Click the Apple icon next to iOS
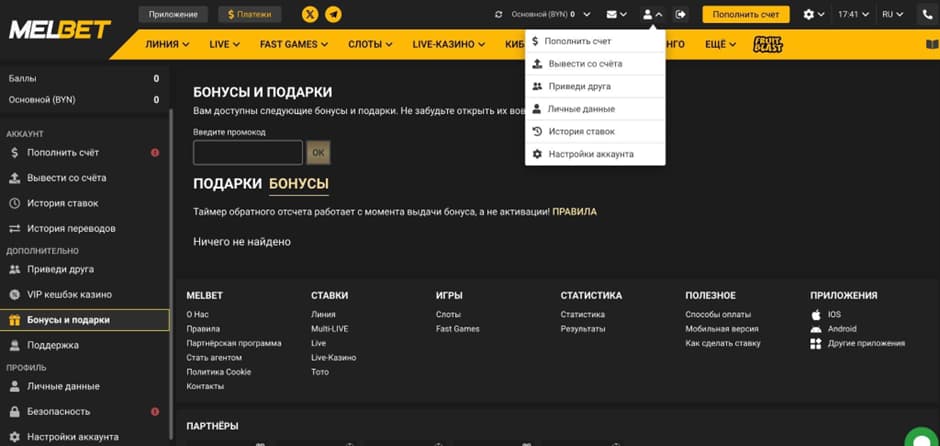This screenshot has height=446, width=940. coord(816,314)
